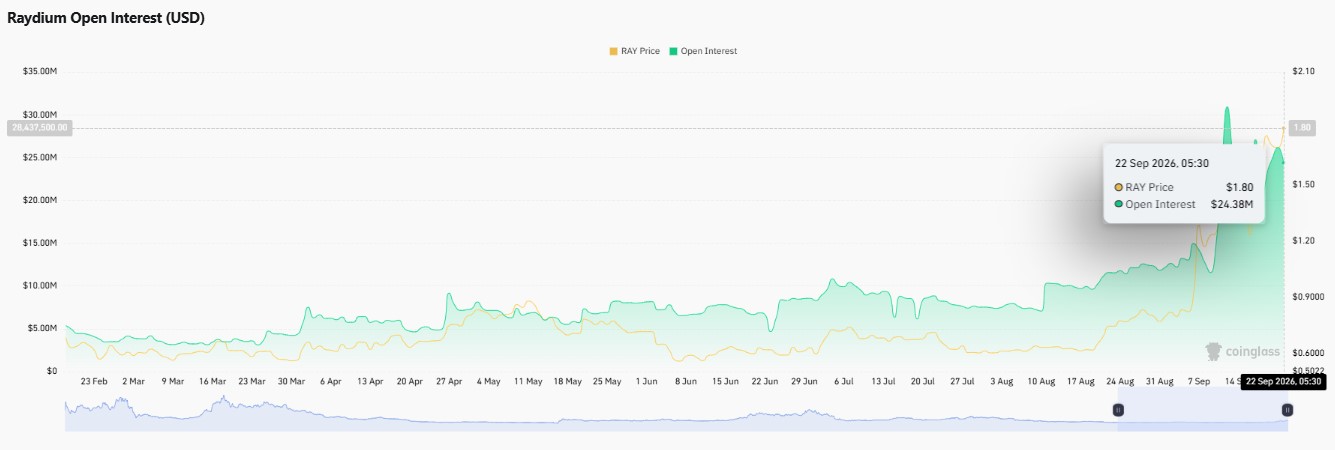Screen dimensions: 1335x450
Task: Click the 6 Apr date label
Action: pos(330,382)
